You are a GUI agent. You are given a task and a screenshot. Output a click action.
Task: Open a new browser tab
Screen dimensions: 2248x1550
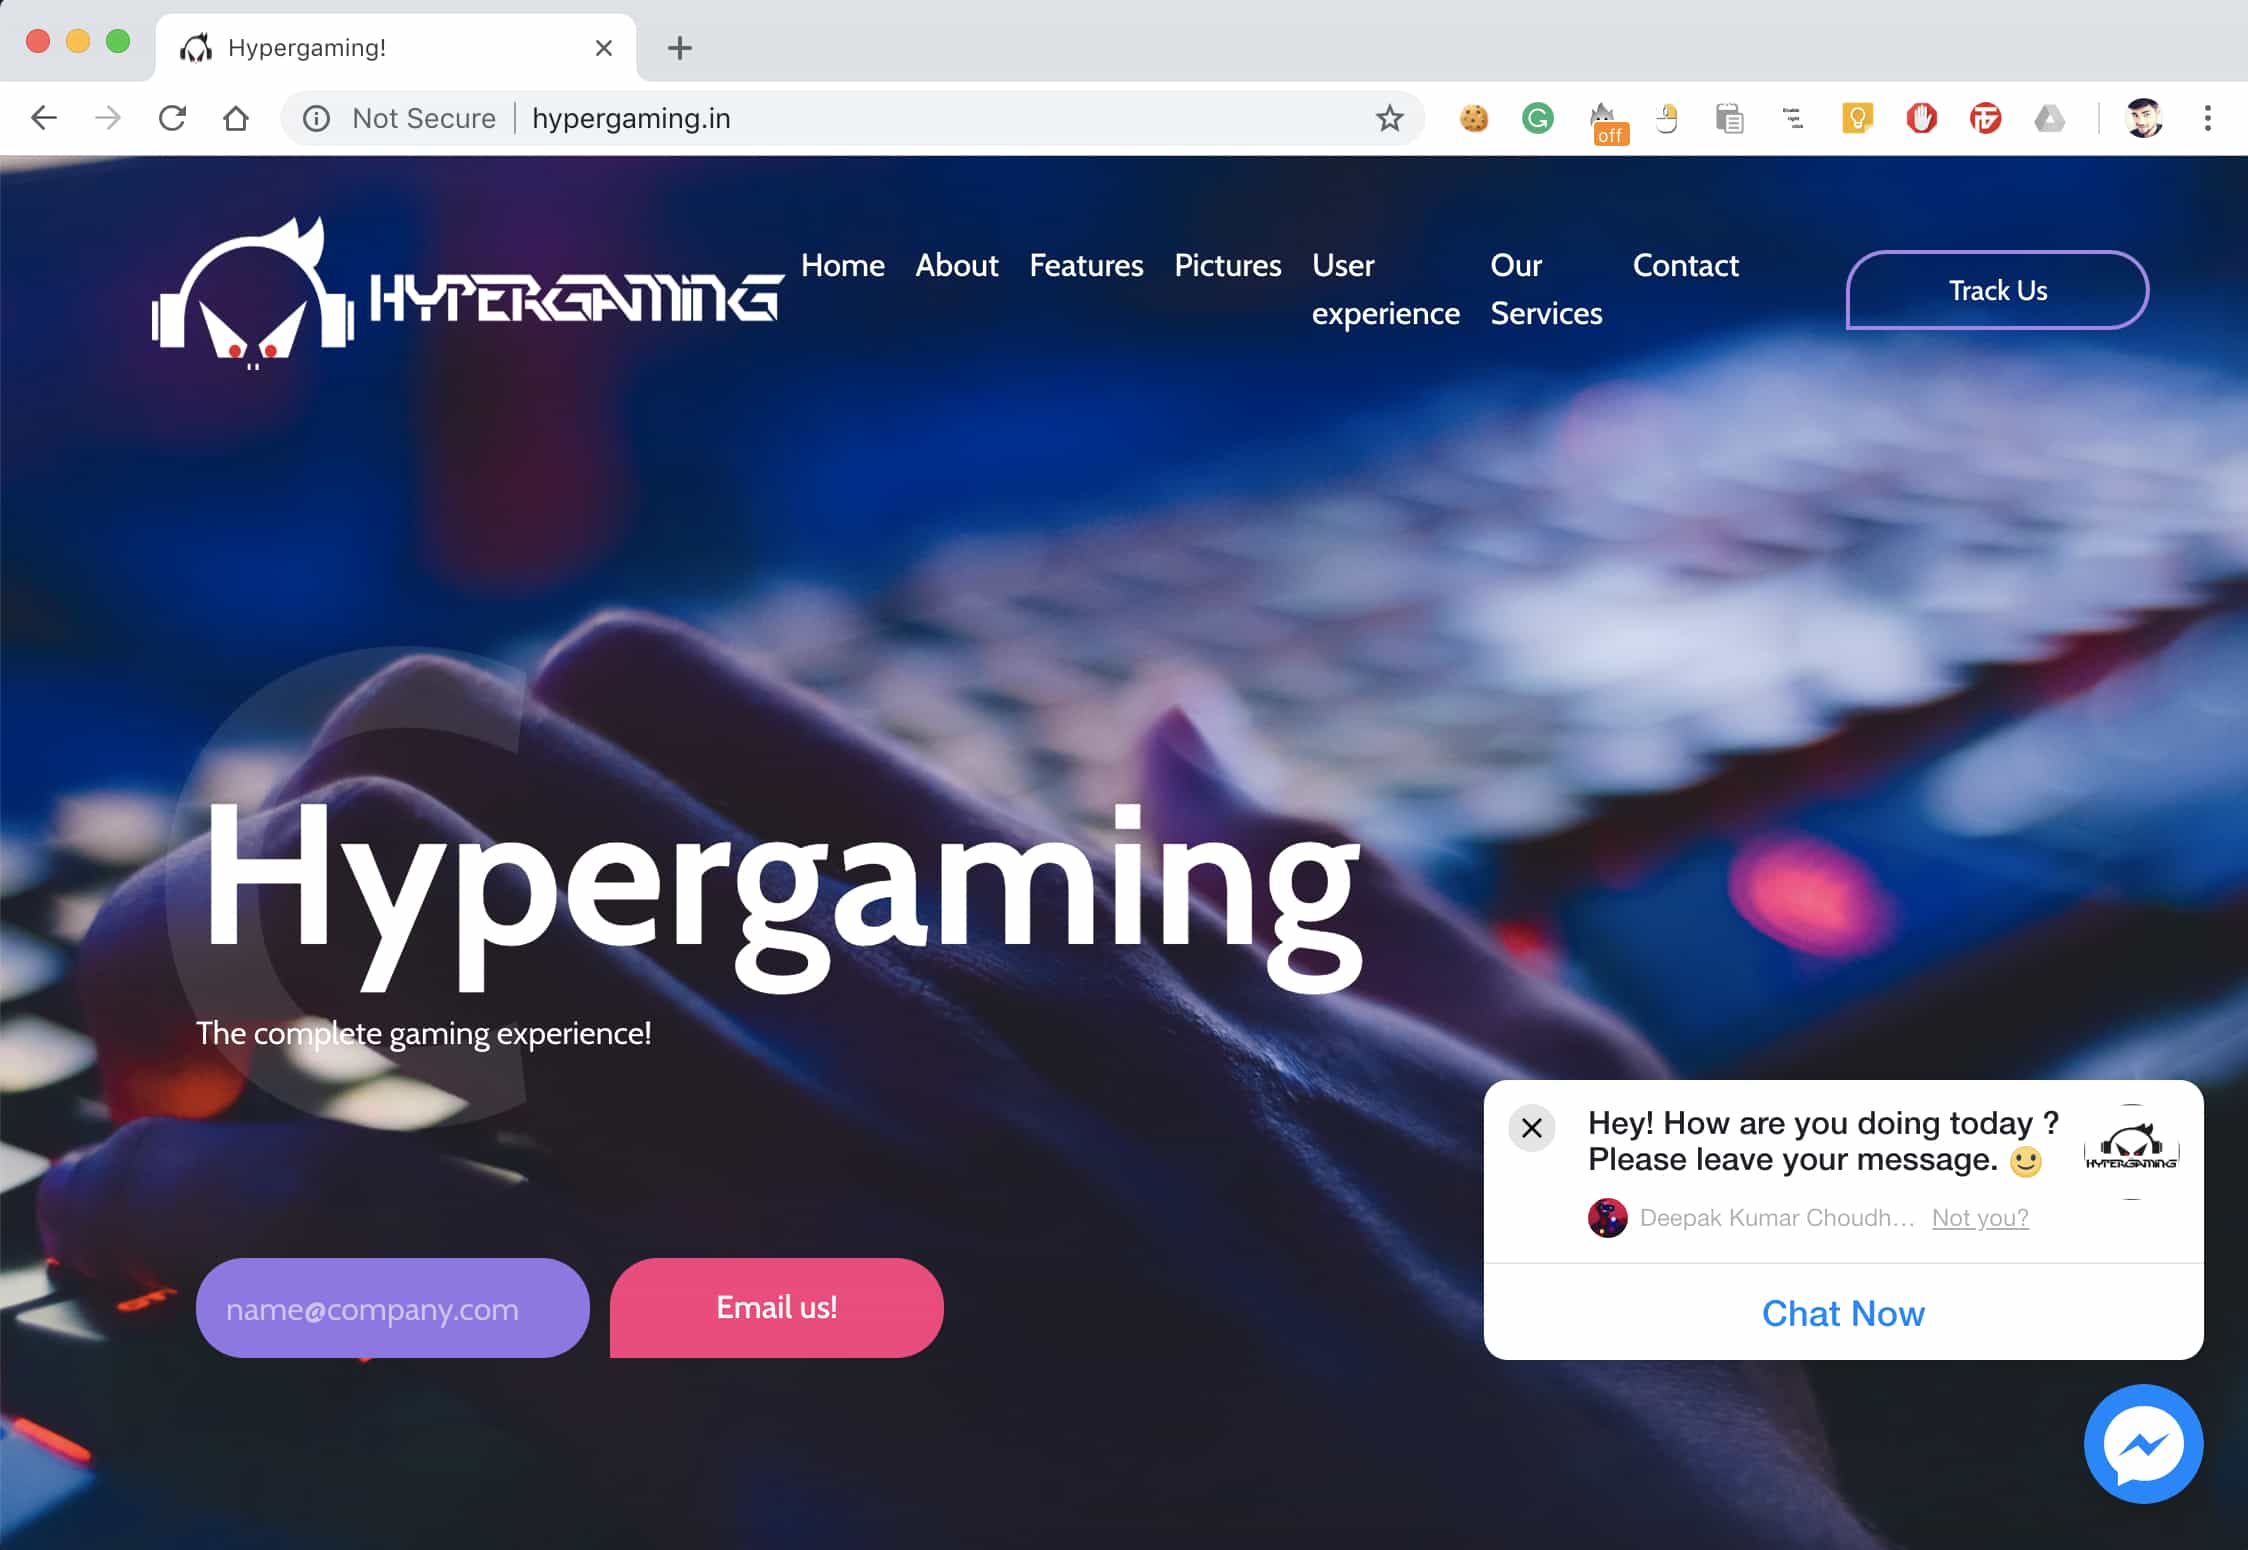click(680, 47)
